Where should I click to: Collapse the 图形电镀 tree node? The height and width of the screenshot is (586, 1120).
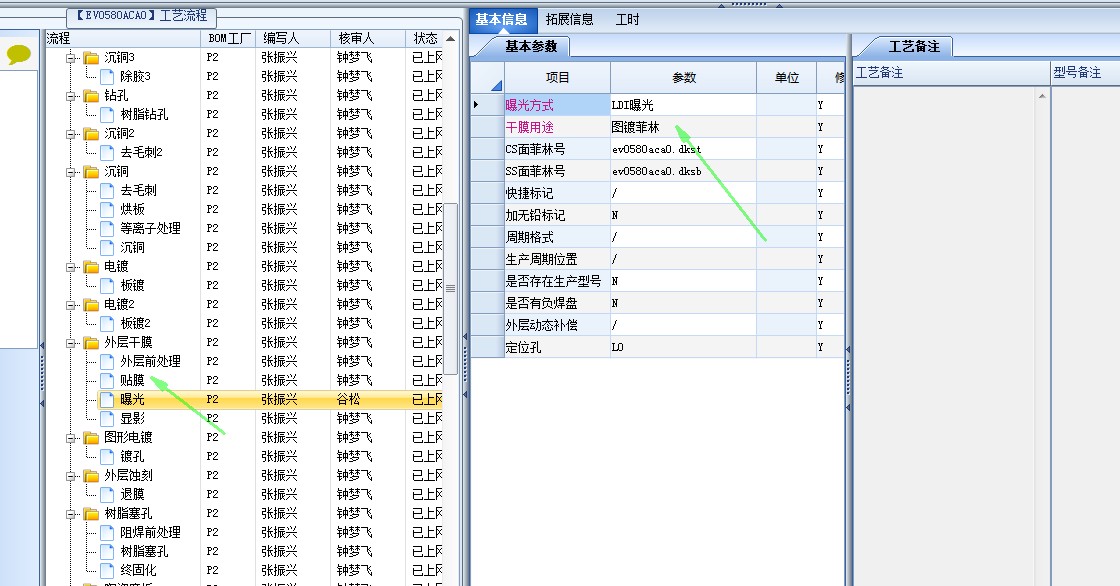pos(71,437)
